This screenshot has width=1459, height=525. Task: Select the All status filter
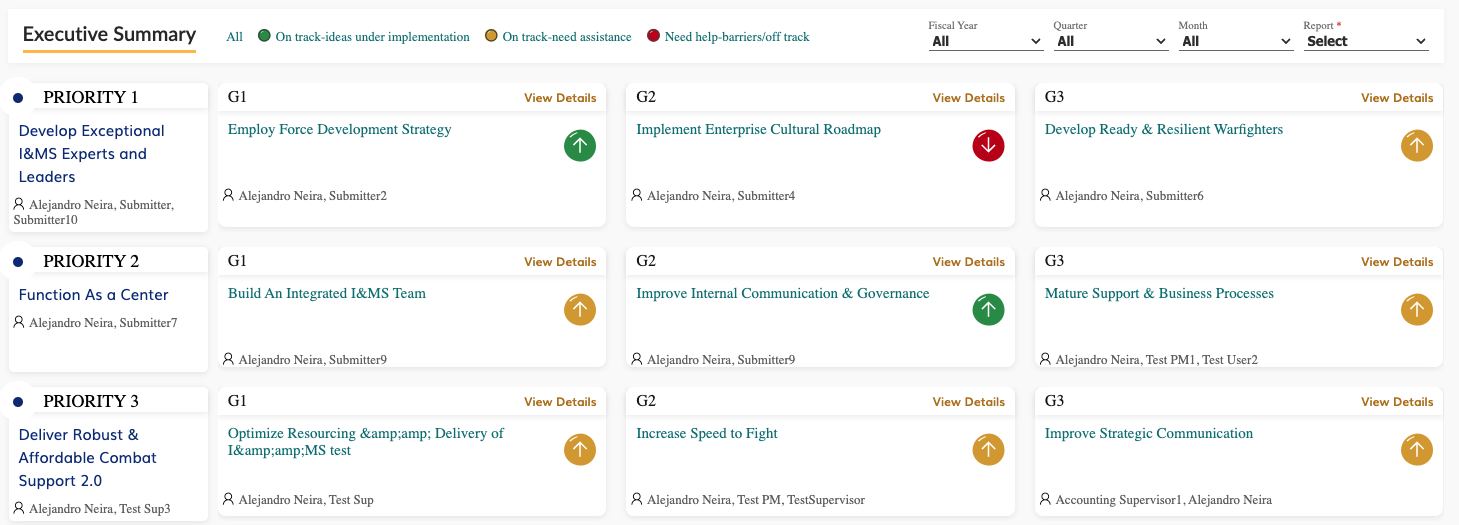[x=235, y=37]
